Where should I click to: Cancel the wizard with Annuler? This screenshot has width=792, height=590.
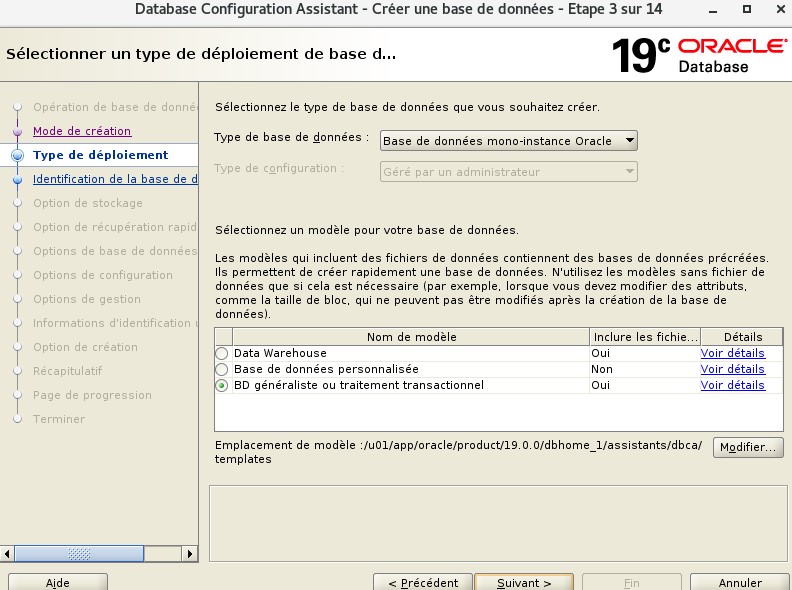(x=740, y=582)
